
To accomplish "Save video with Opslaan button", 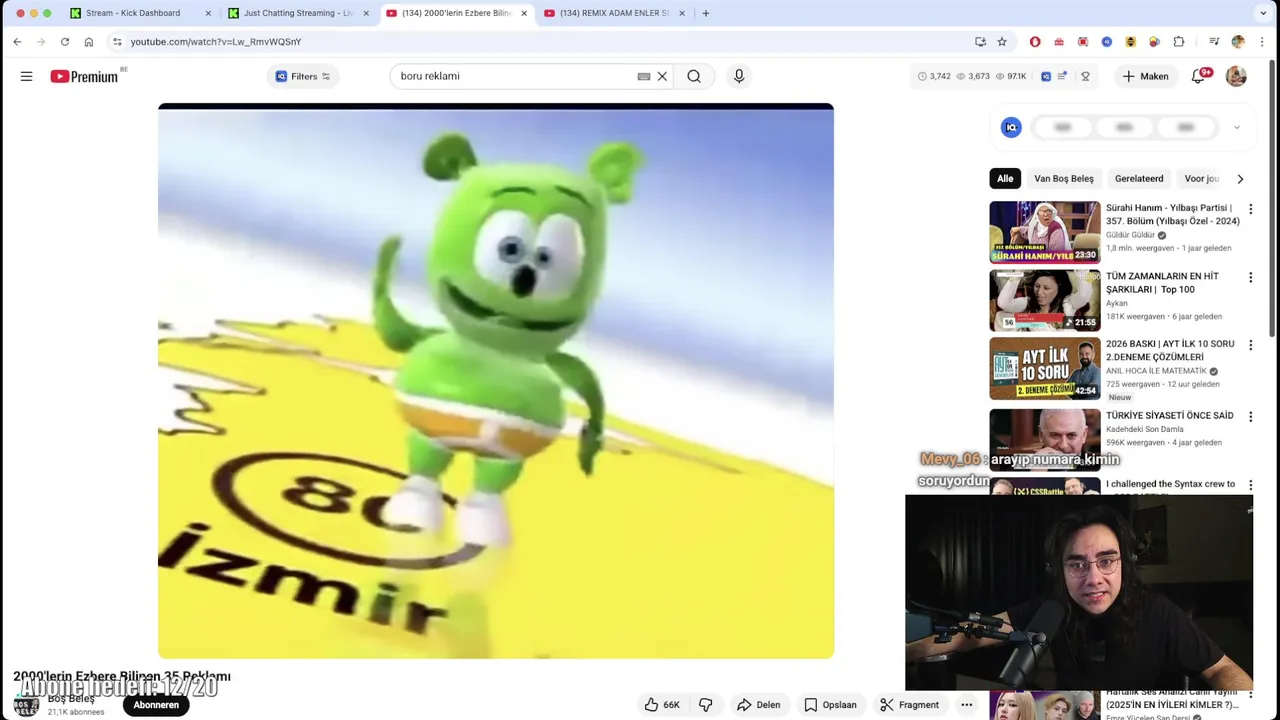I will (831, 705).
